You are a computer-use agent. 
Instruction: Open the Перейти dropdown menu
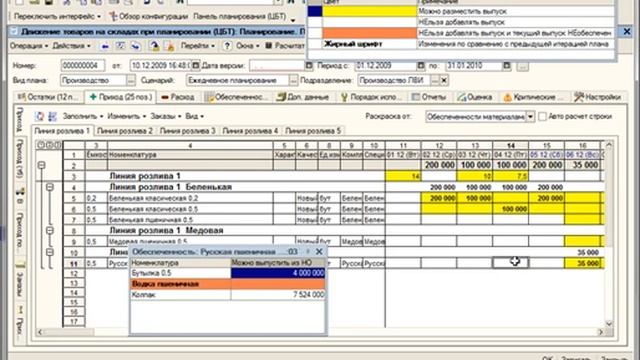[198, 46]
